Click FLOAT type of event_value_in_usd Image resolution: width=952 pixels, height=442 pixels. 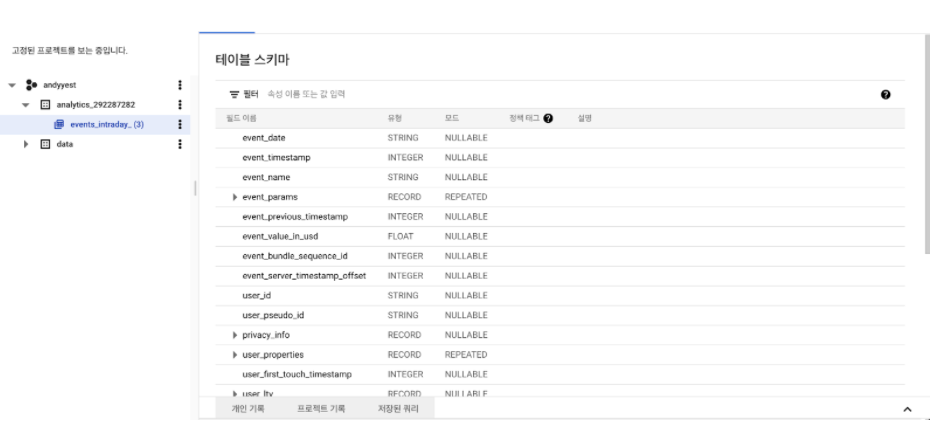pyautogui.click(x=400, y=236)
